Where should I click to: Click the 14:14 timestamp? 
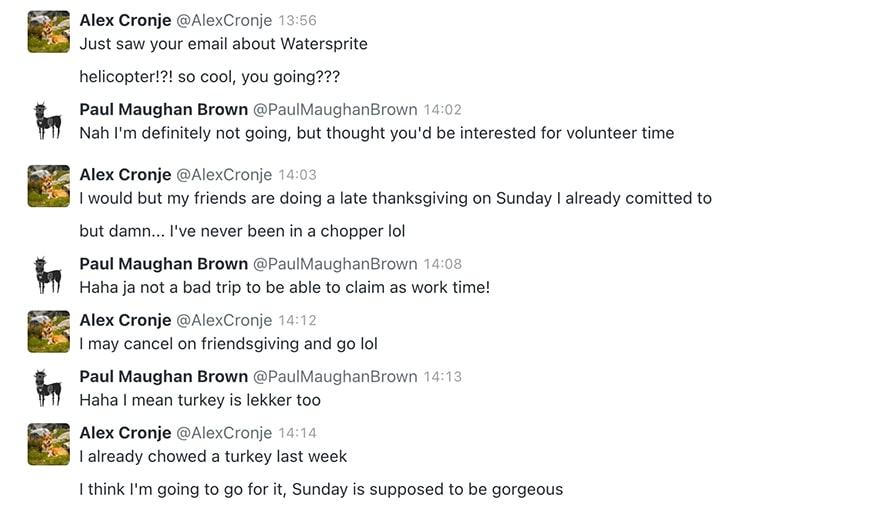(297, 433)
